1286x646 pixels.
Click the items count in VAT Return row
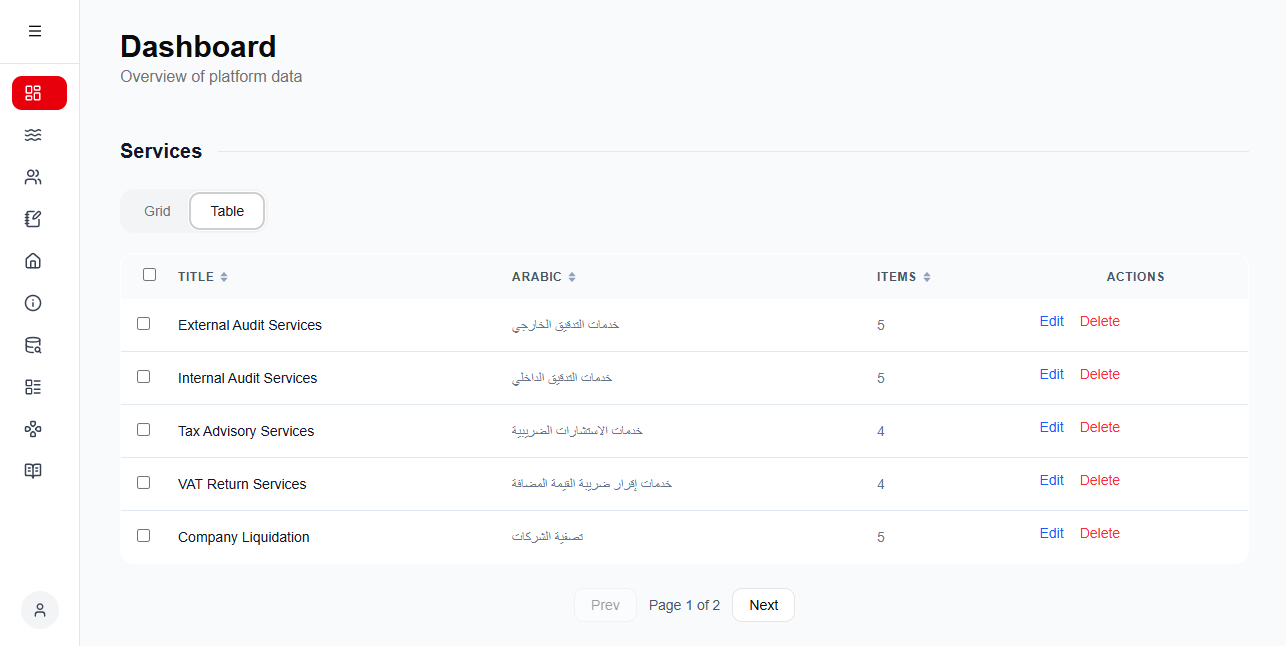(881, 485)
